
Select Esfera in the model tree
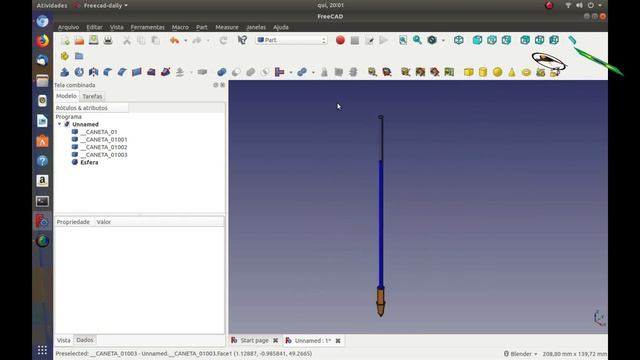coord(89,162)
